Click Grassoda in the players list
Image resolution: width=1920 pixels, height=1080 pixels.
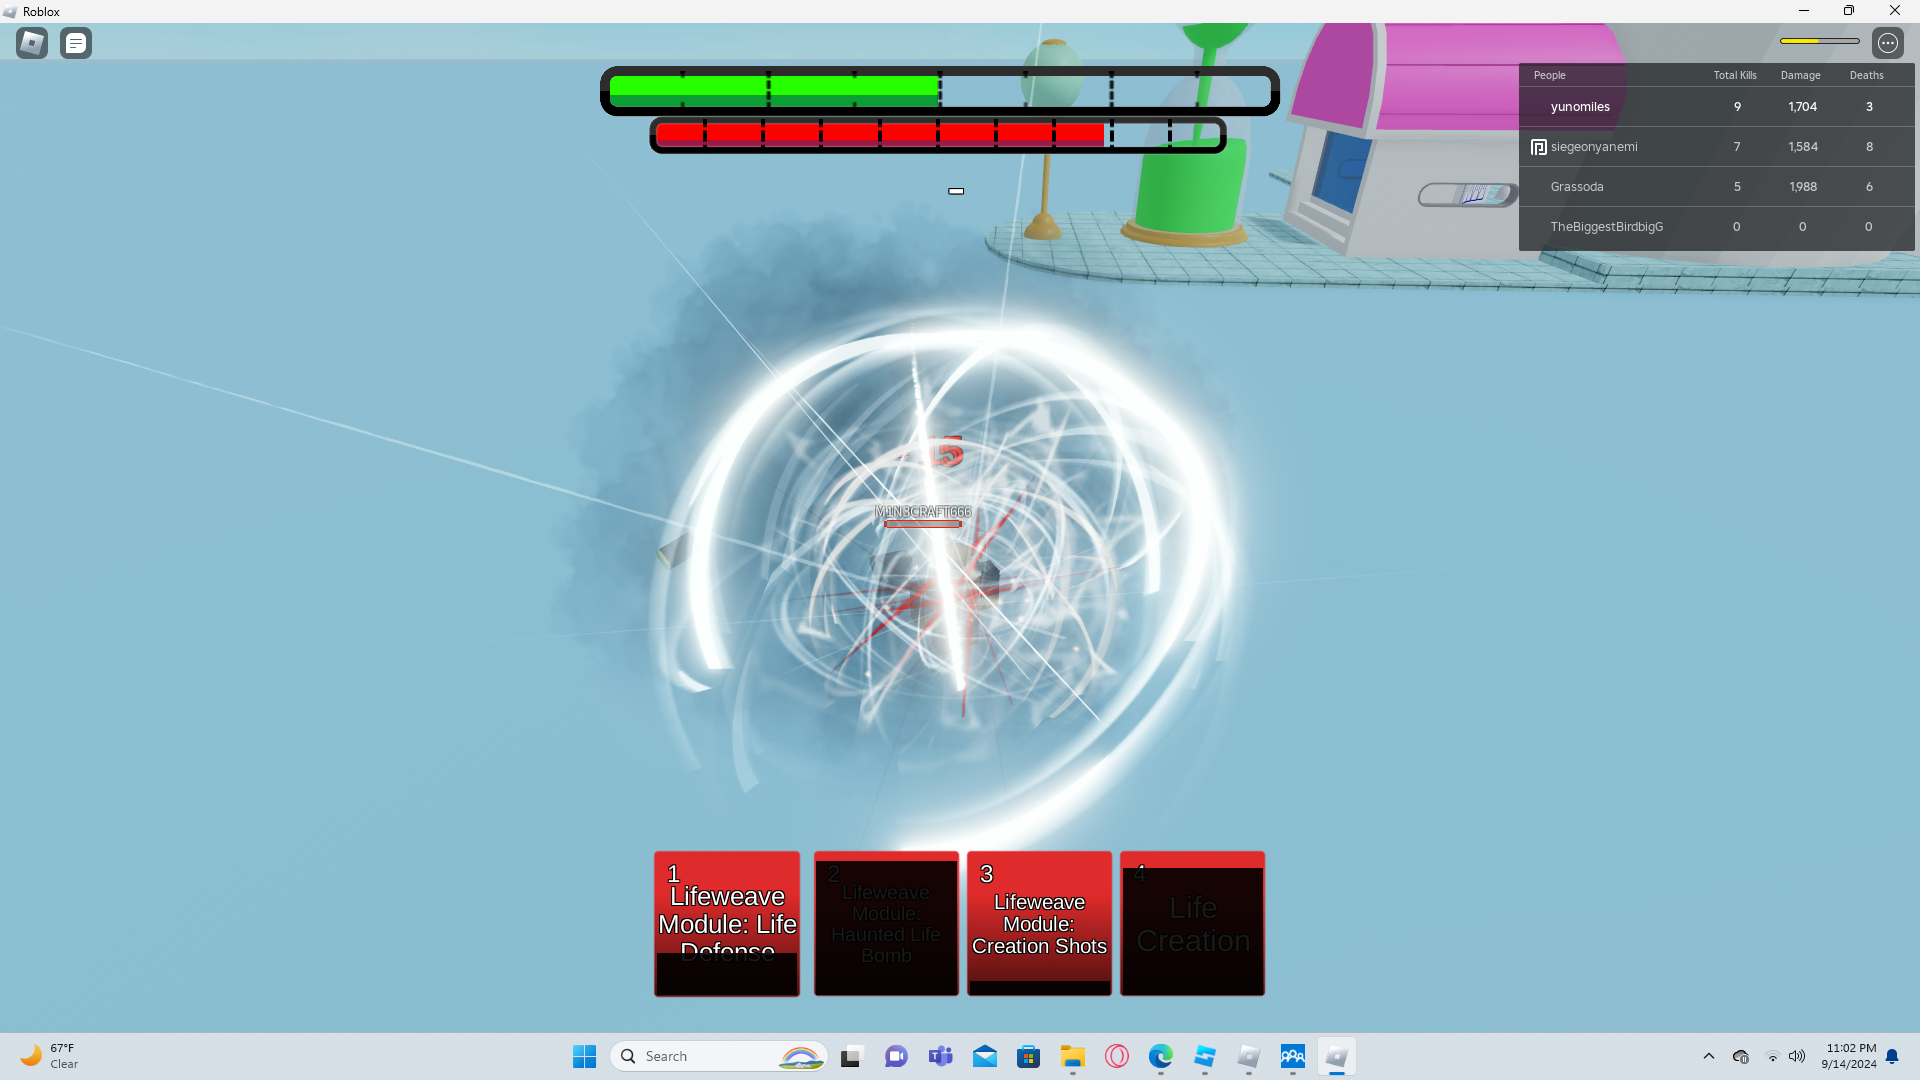click(1577, 187)
